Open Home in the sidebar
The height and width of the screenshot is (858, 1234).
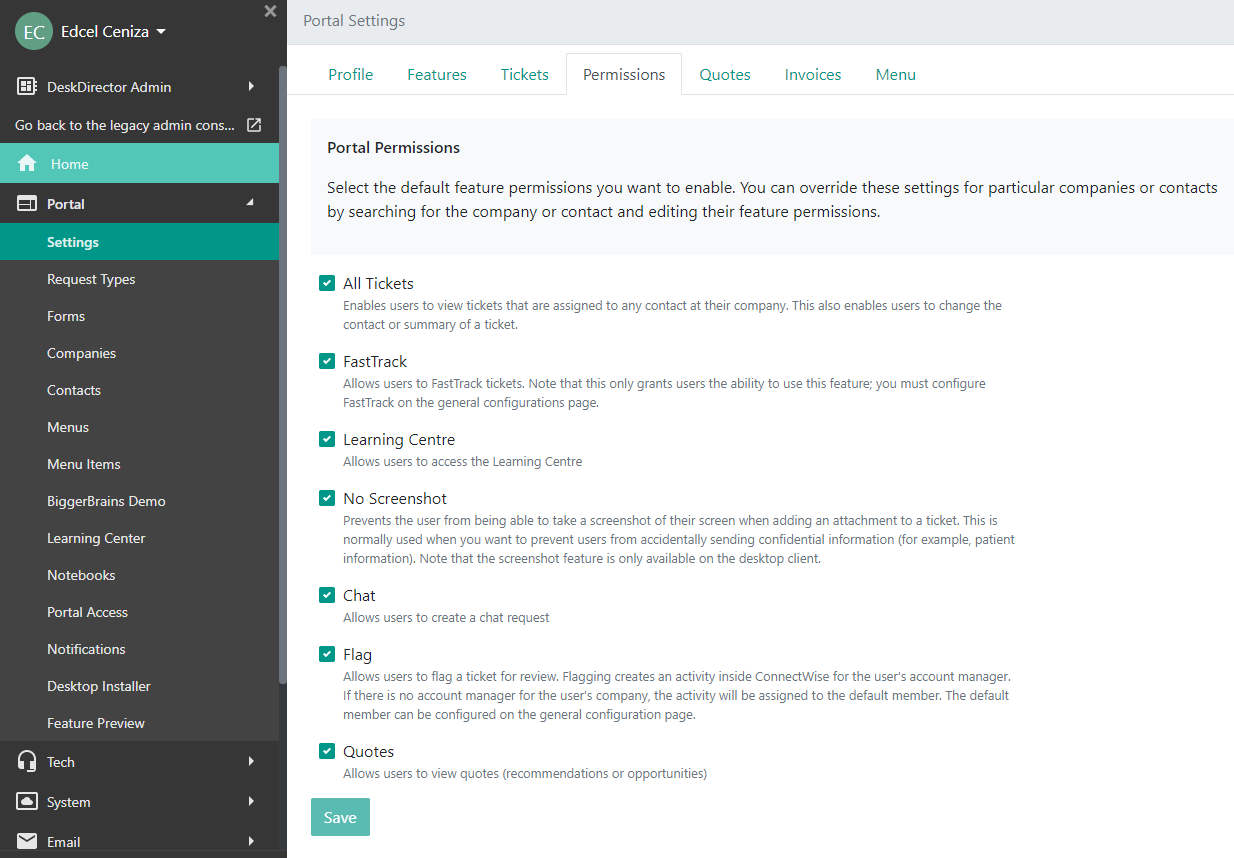(139, 163)
